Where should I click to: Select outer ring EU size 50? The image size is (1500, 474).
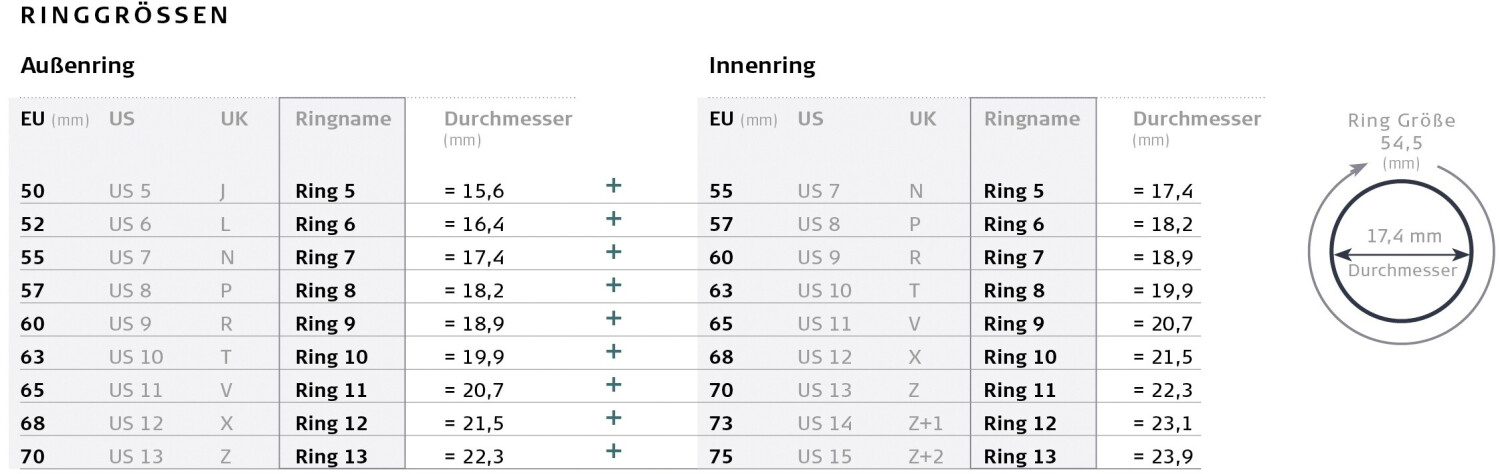click(32, 191)
